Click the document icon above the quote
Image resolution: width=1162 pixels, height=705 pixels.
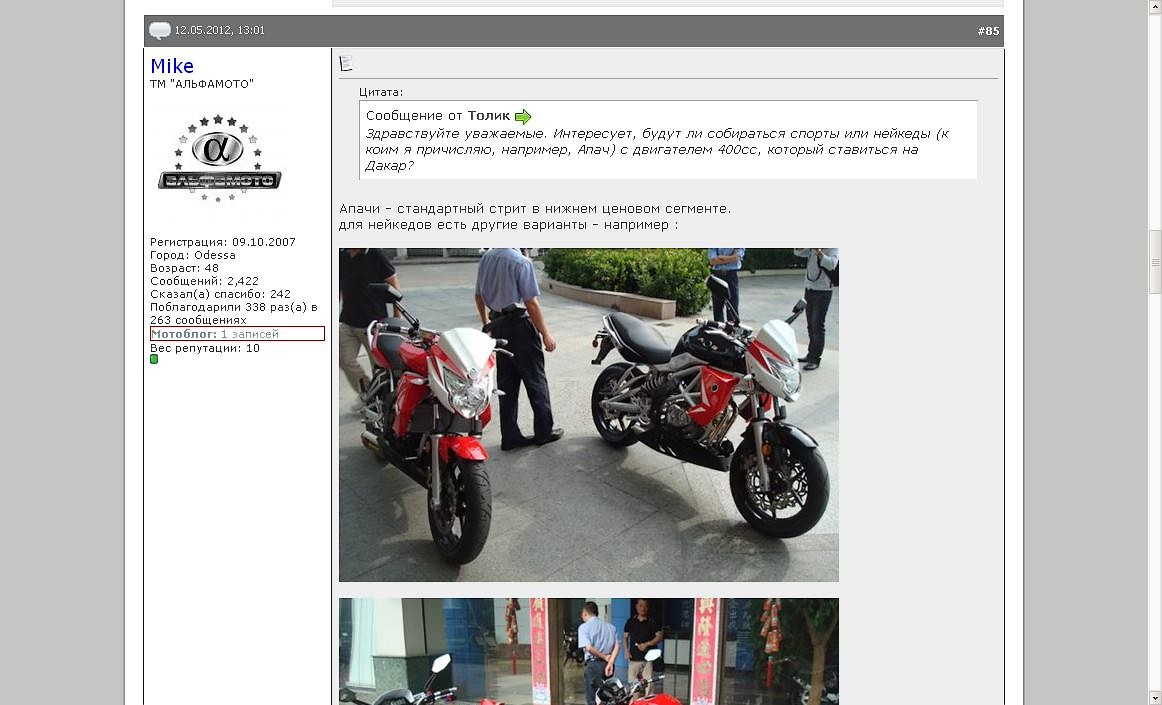[346, 64]
